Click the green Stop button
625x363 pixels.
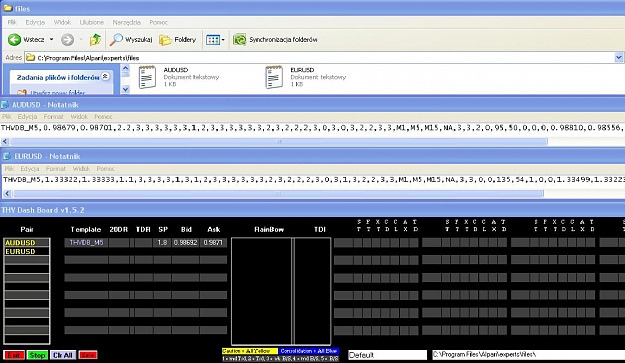point(37,355)
